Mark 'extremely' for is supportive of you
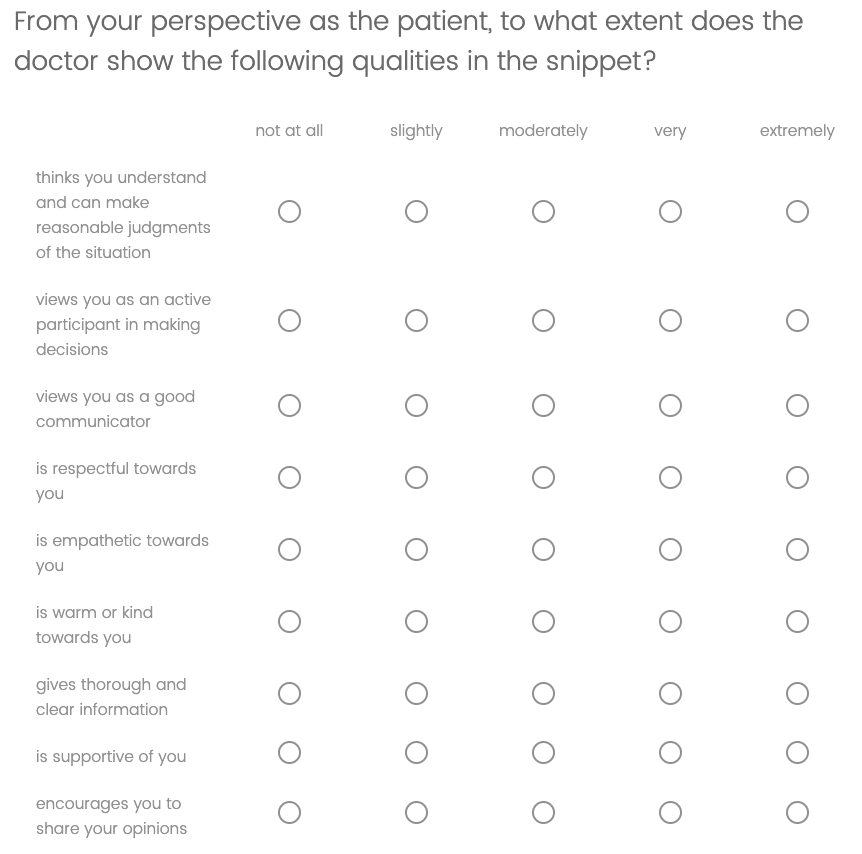This screenshot has width=862, height=854. [x=797, y=753]
